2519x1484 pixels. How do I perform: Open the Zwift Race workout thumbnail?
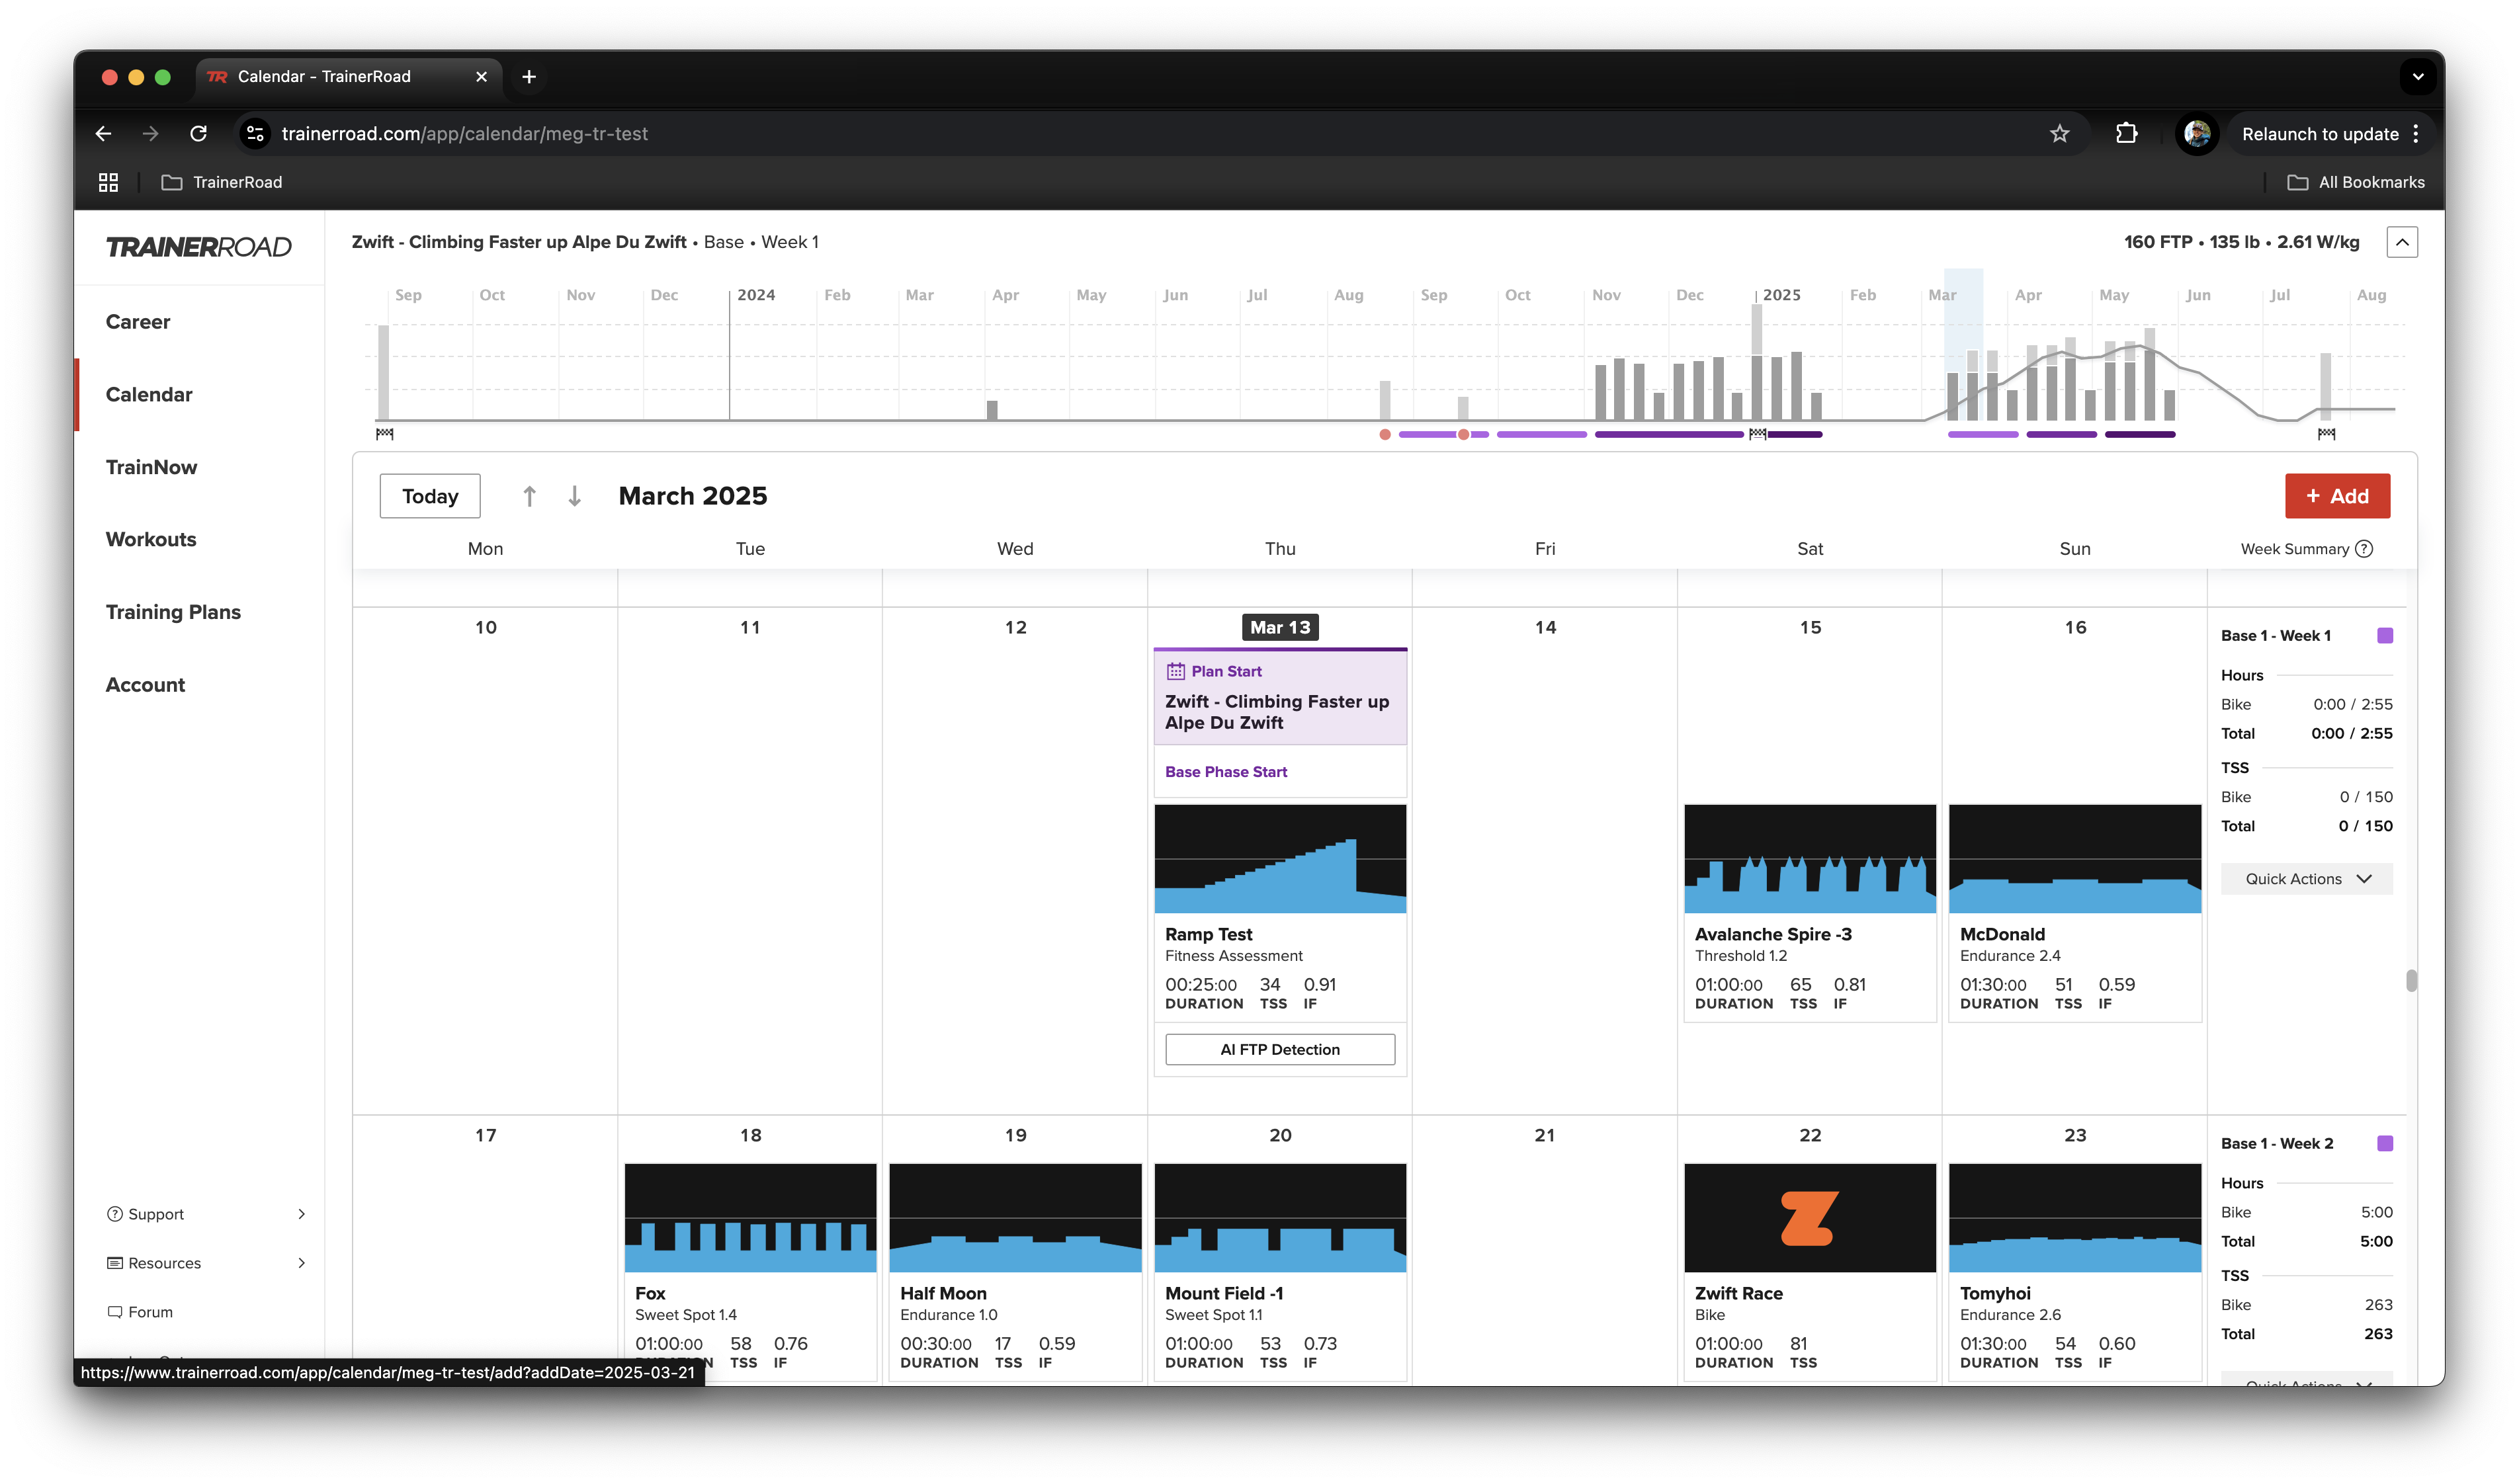click(1809, 1218)
